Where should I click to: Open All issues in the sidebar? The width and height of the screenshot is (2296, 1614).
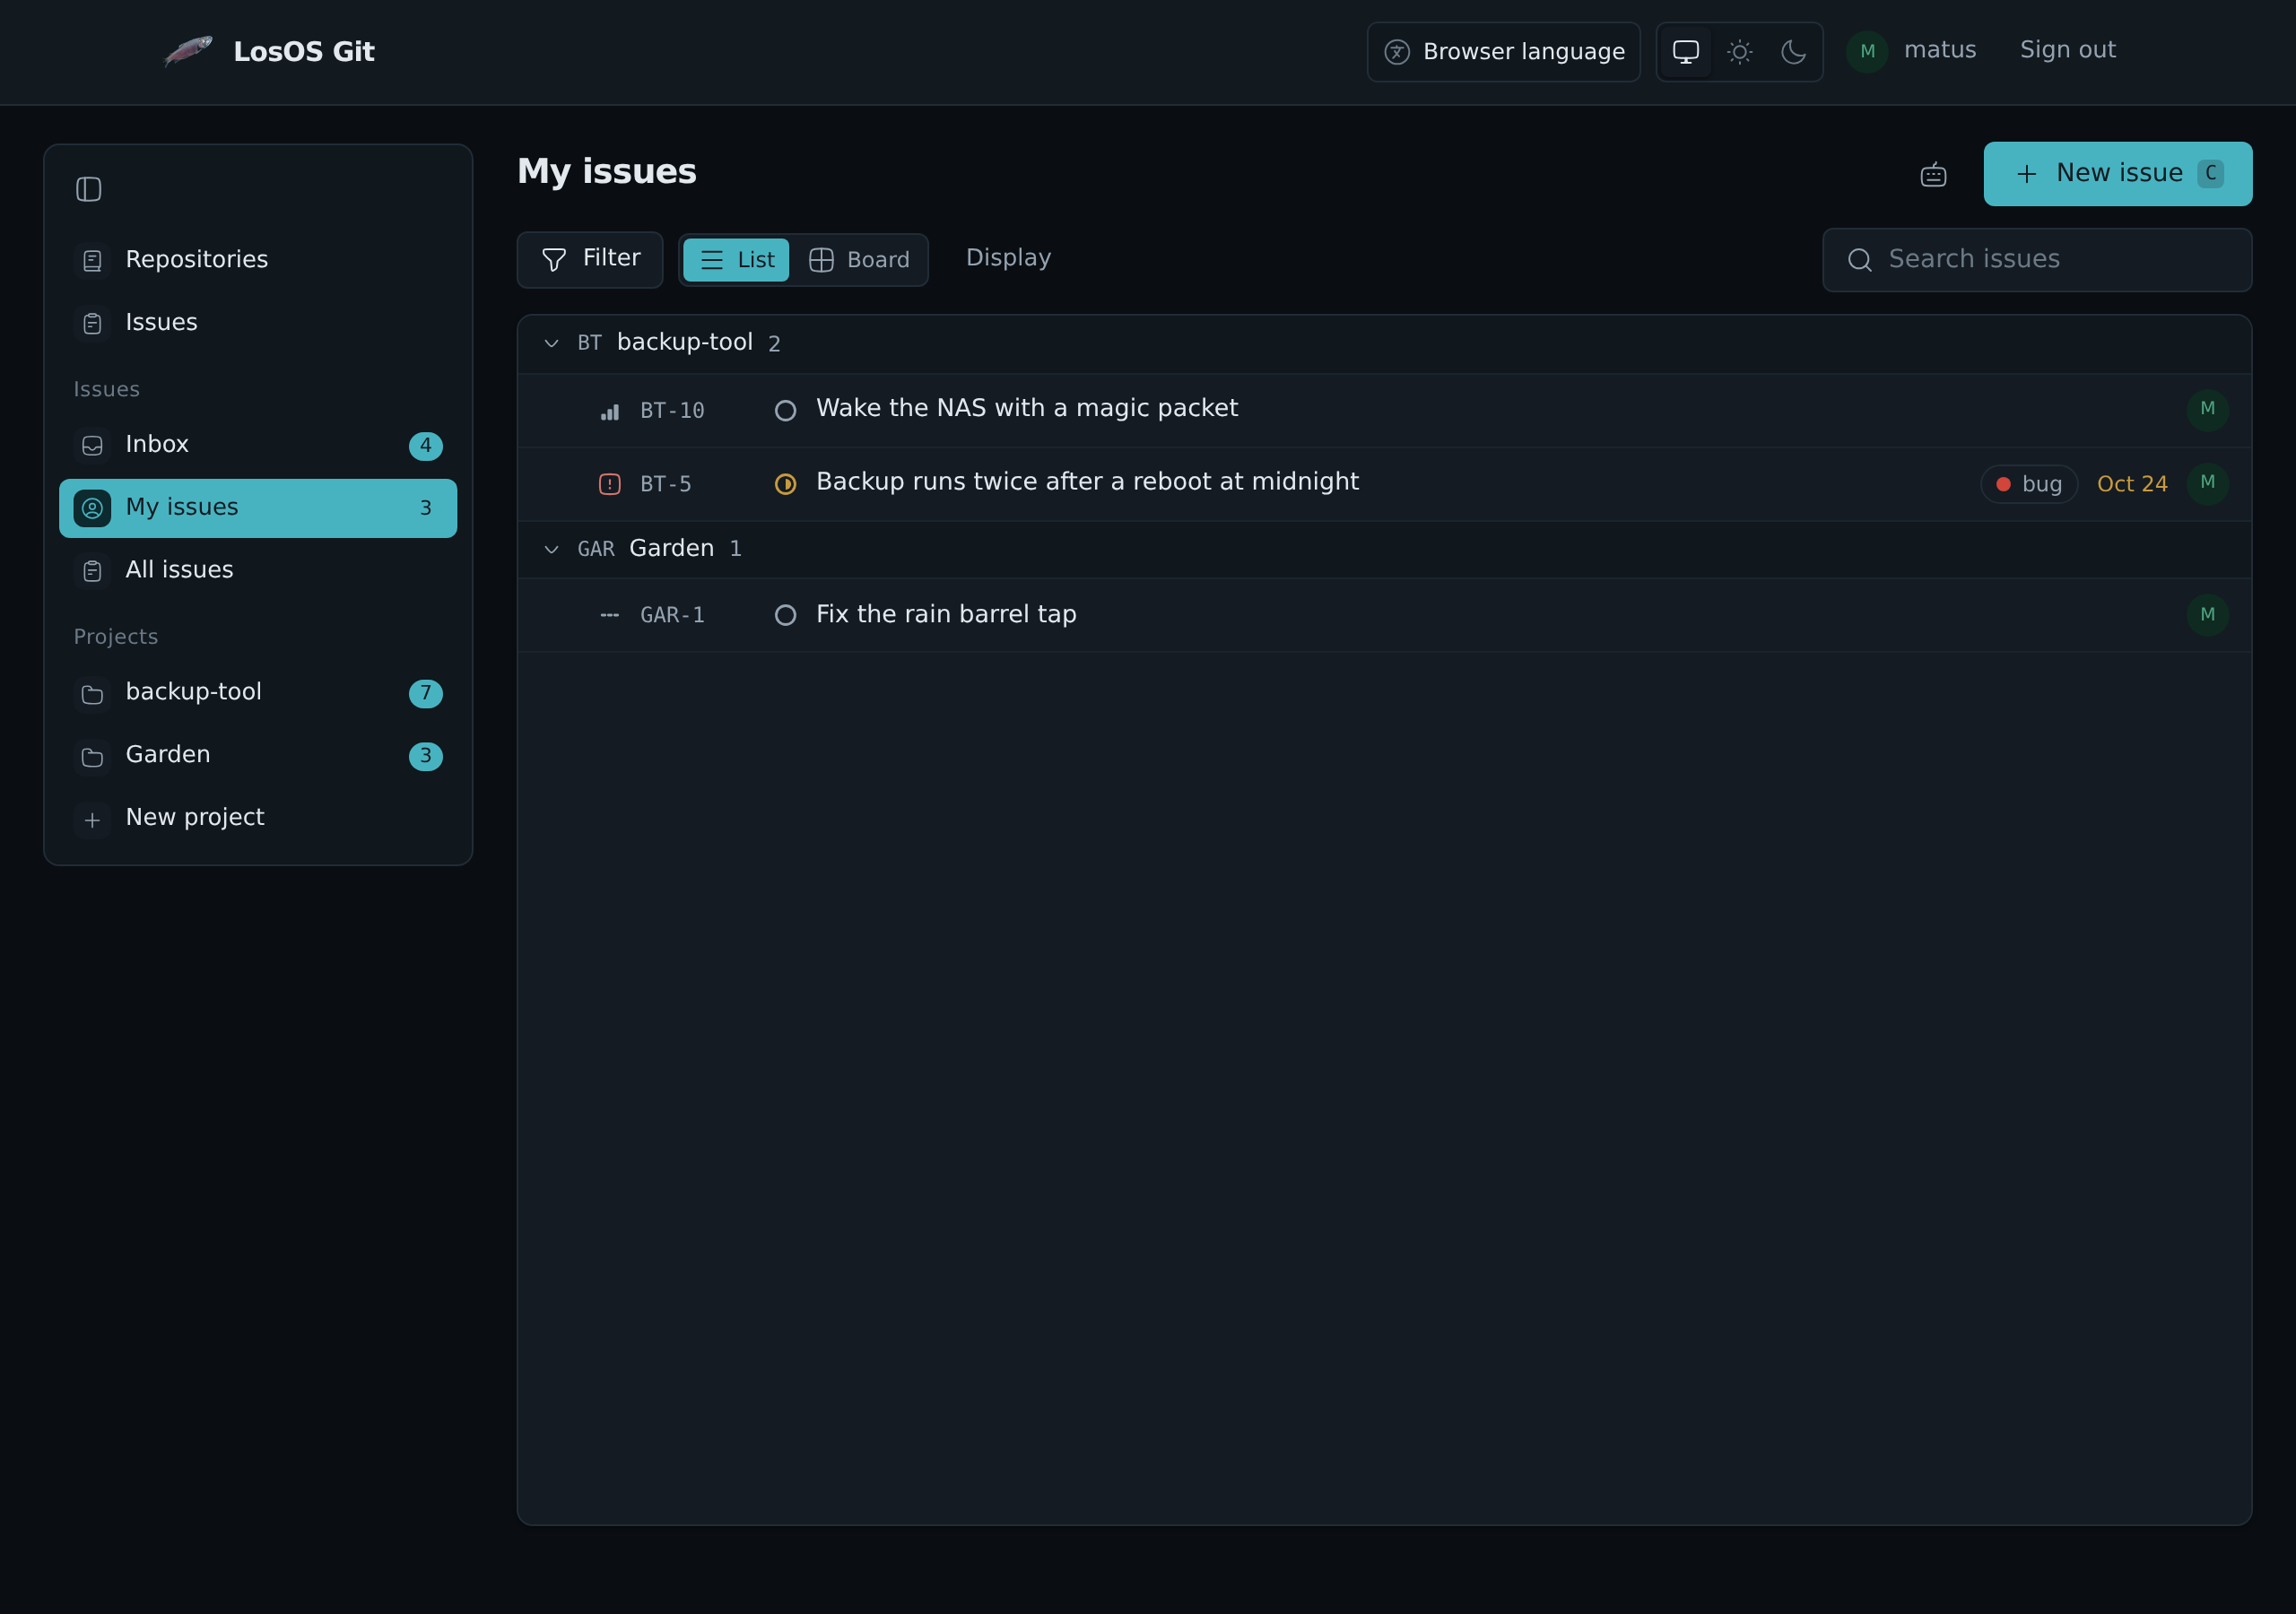pyautogui.click(x=258, y=570)
